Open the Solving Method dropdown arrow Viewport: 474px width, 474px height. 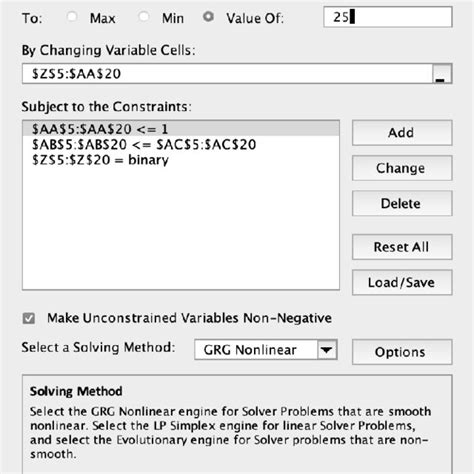pos(327,350)
